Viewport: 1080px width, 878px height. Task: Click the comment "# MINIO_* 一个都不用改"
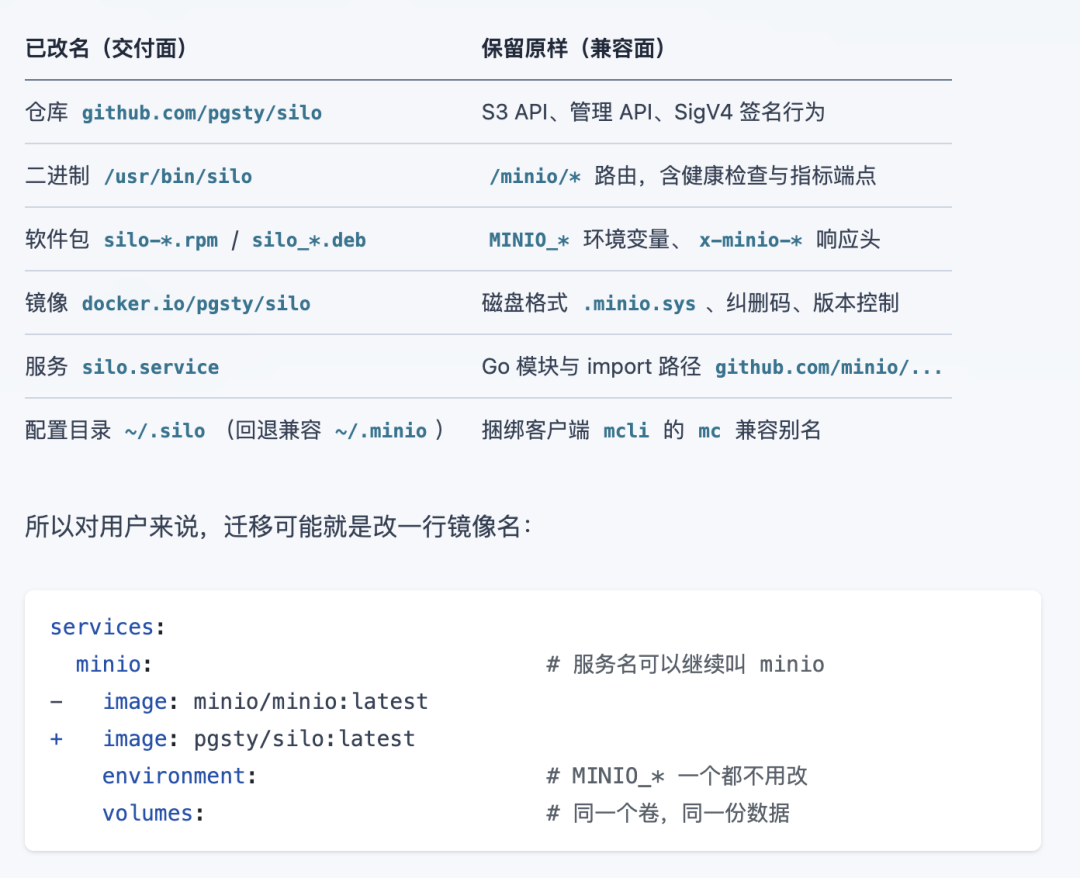[676, 776]
